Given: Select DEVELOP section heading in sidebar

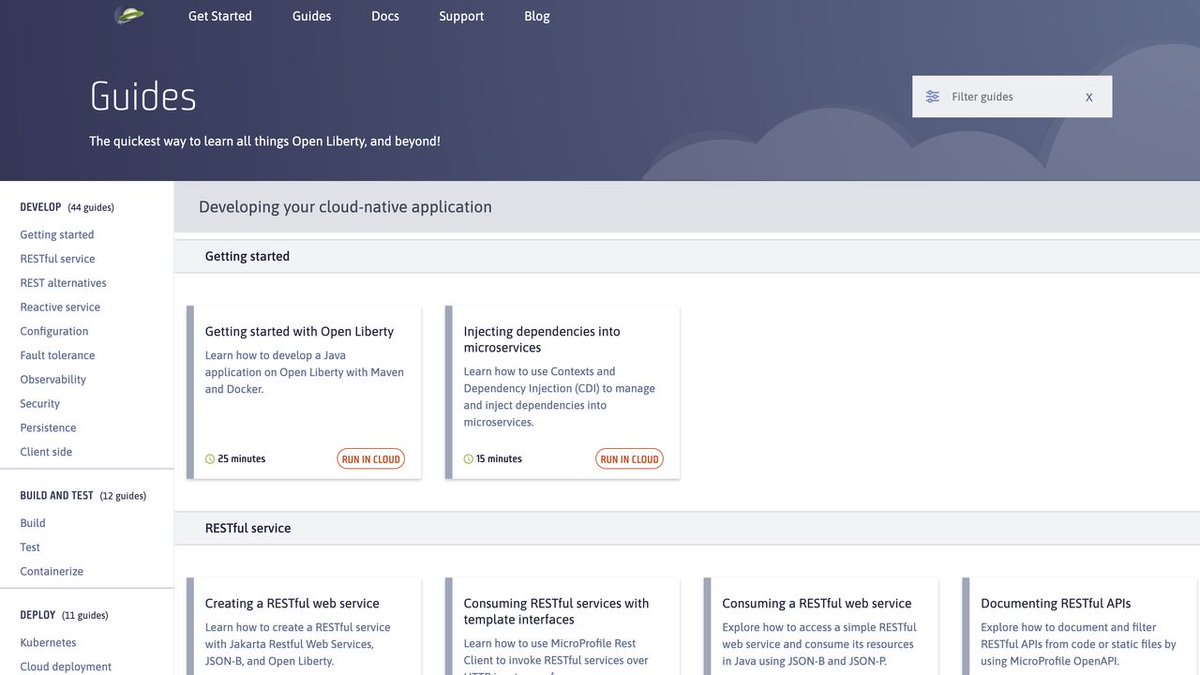Looking at the screenshot, I should coord(41,207).
